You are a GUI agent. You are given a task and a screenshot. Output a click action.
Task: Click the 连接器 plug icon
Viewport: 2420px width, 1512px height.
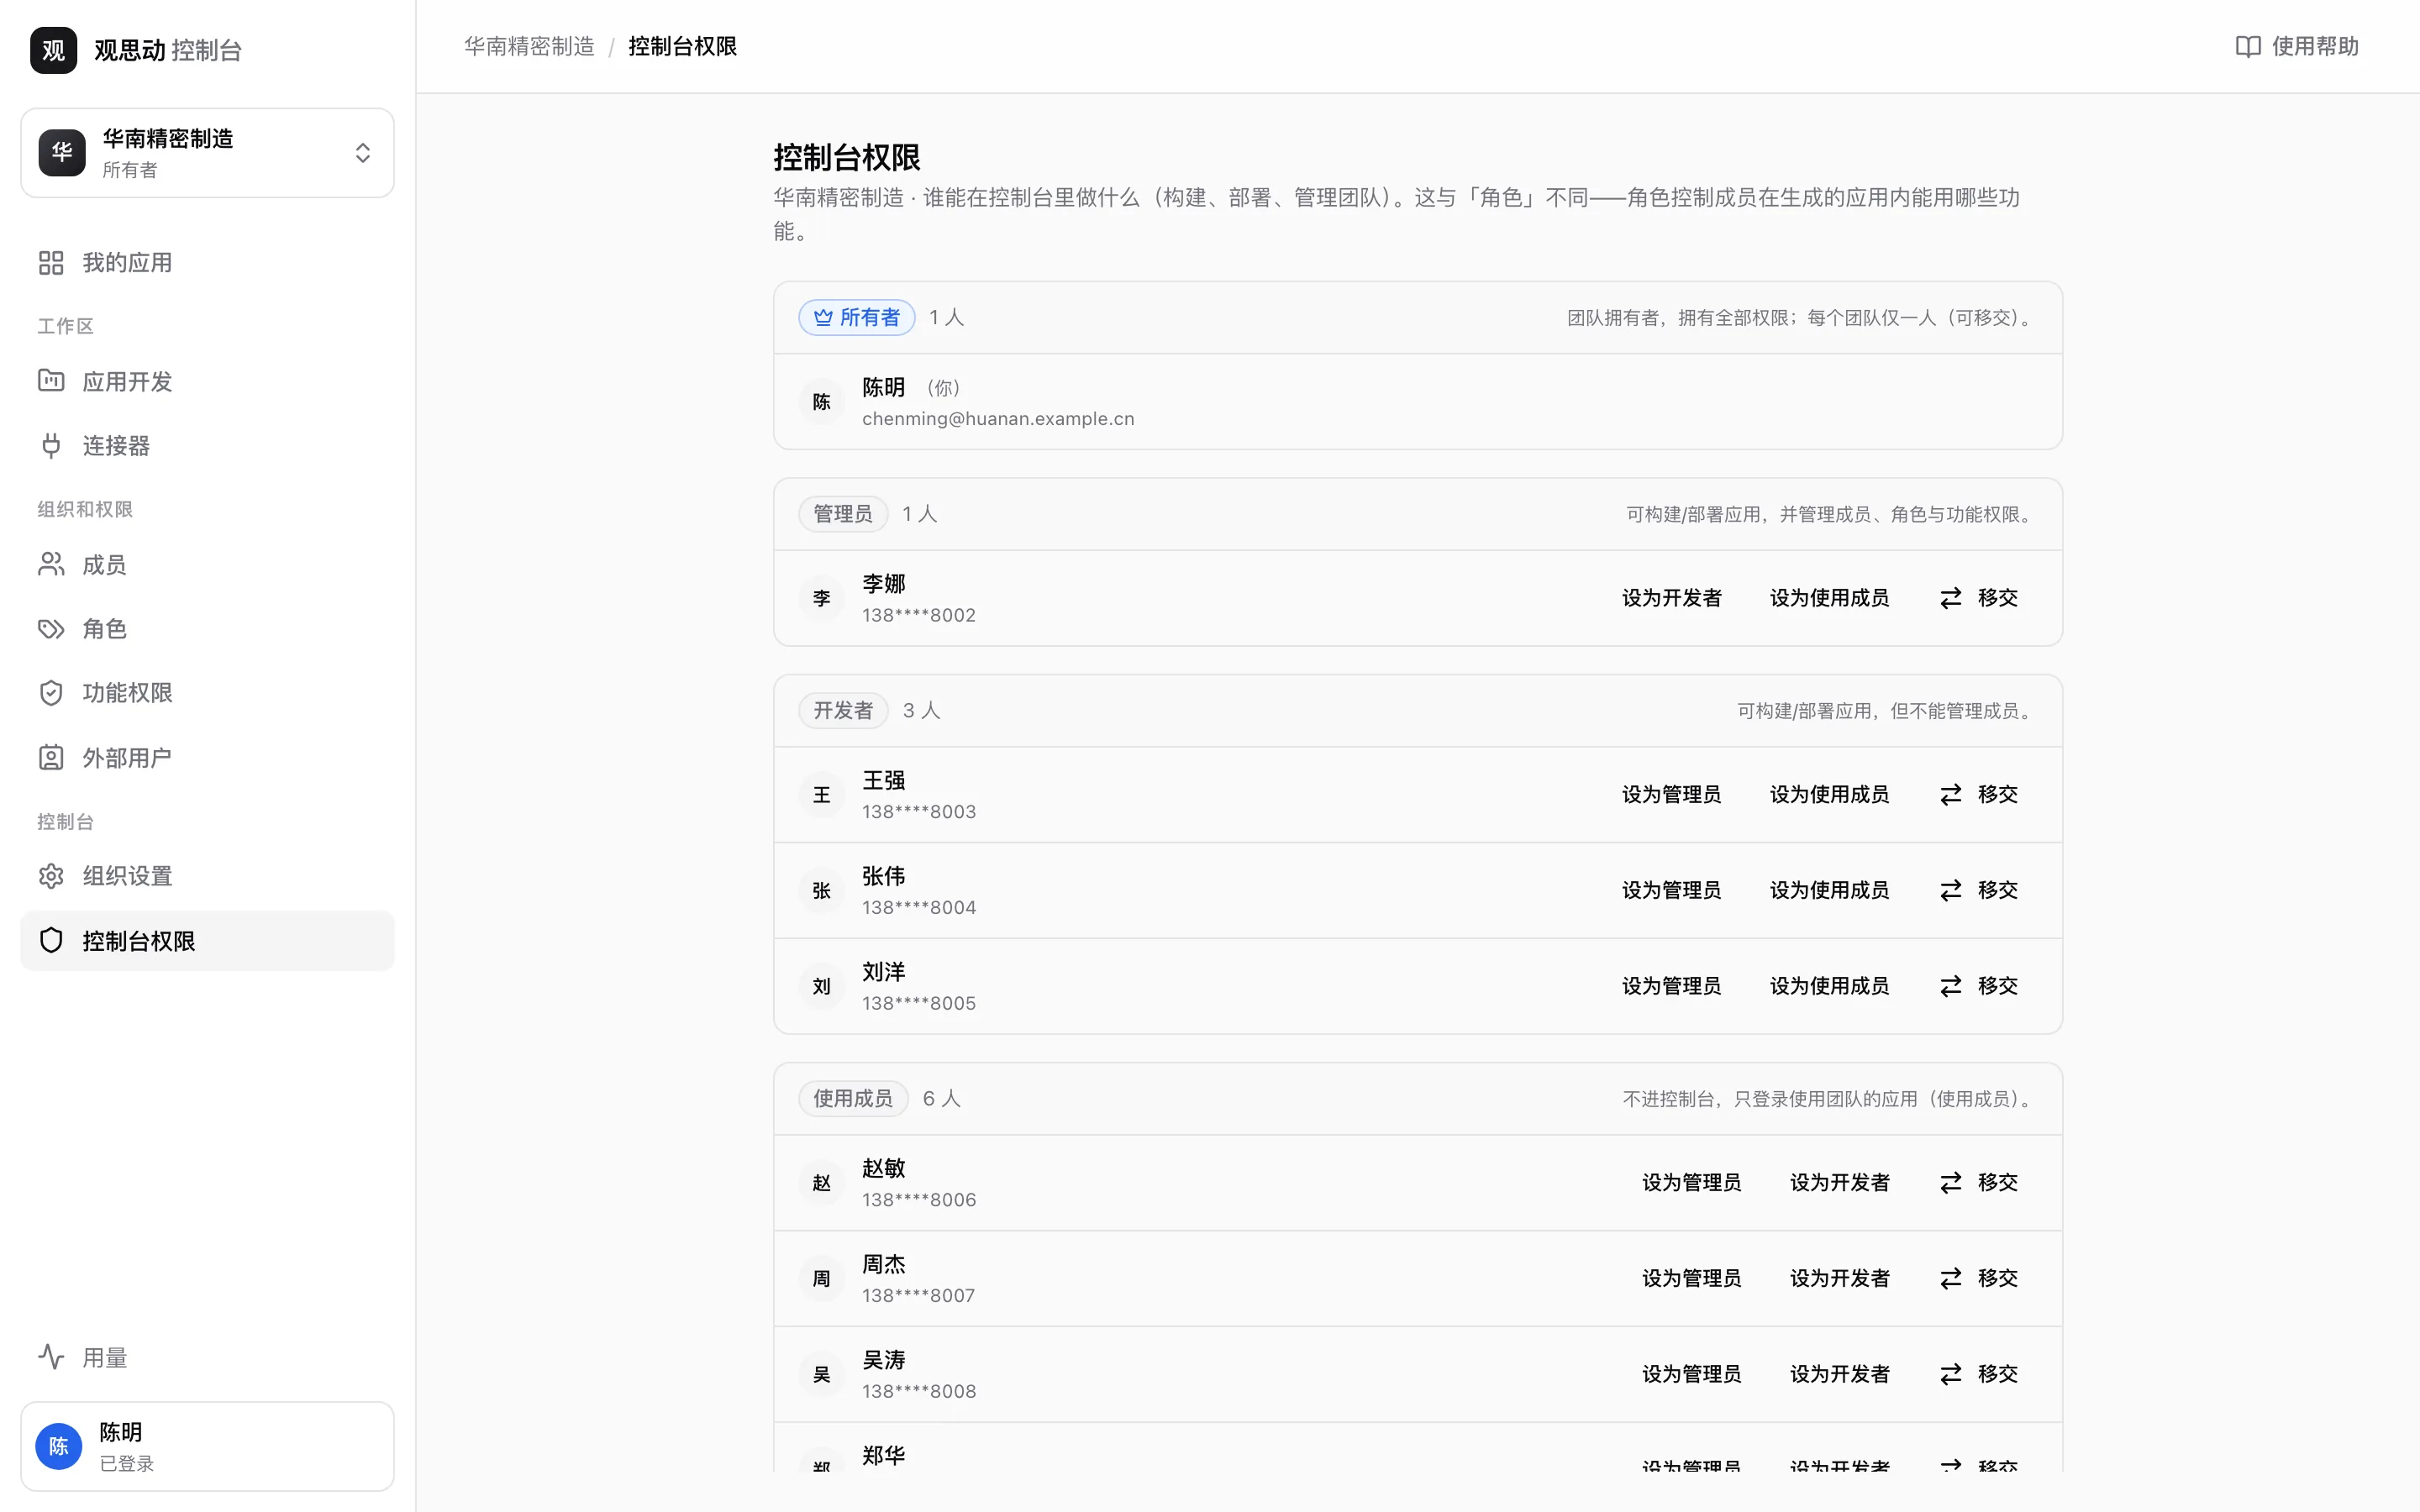pyautogui.click(x=51, y=445)
